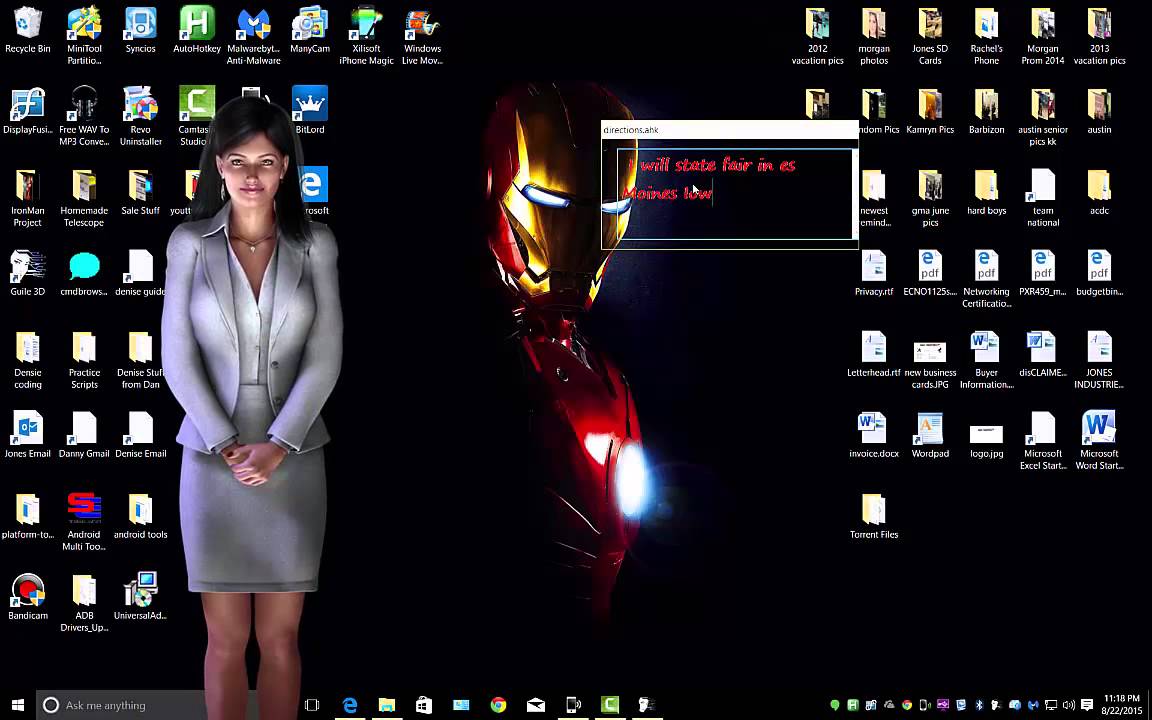Select the budgetbin PDF file
The width and height of the screenshot is (1152, 720).
click(x=1099, y=273)
